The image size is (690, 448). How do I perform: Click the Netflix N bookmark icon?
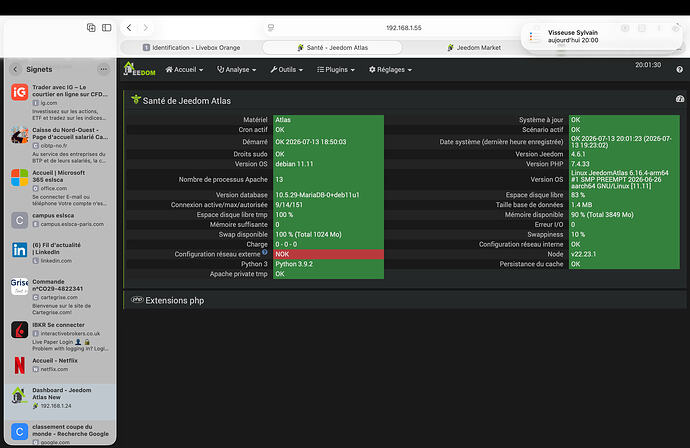click(19, 365)
